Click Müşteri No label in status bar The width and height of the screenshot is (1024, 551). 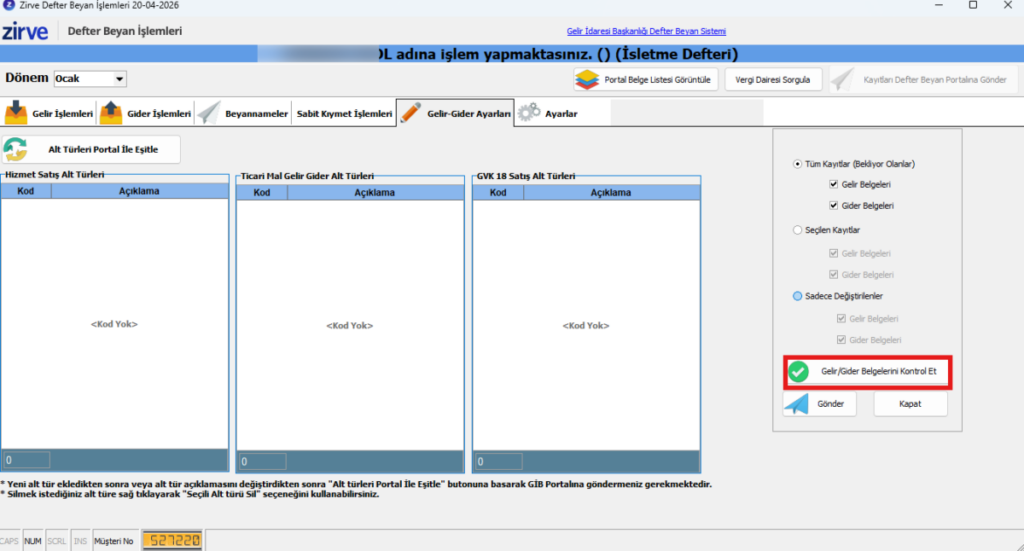click(114, 541)
